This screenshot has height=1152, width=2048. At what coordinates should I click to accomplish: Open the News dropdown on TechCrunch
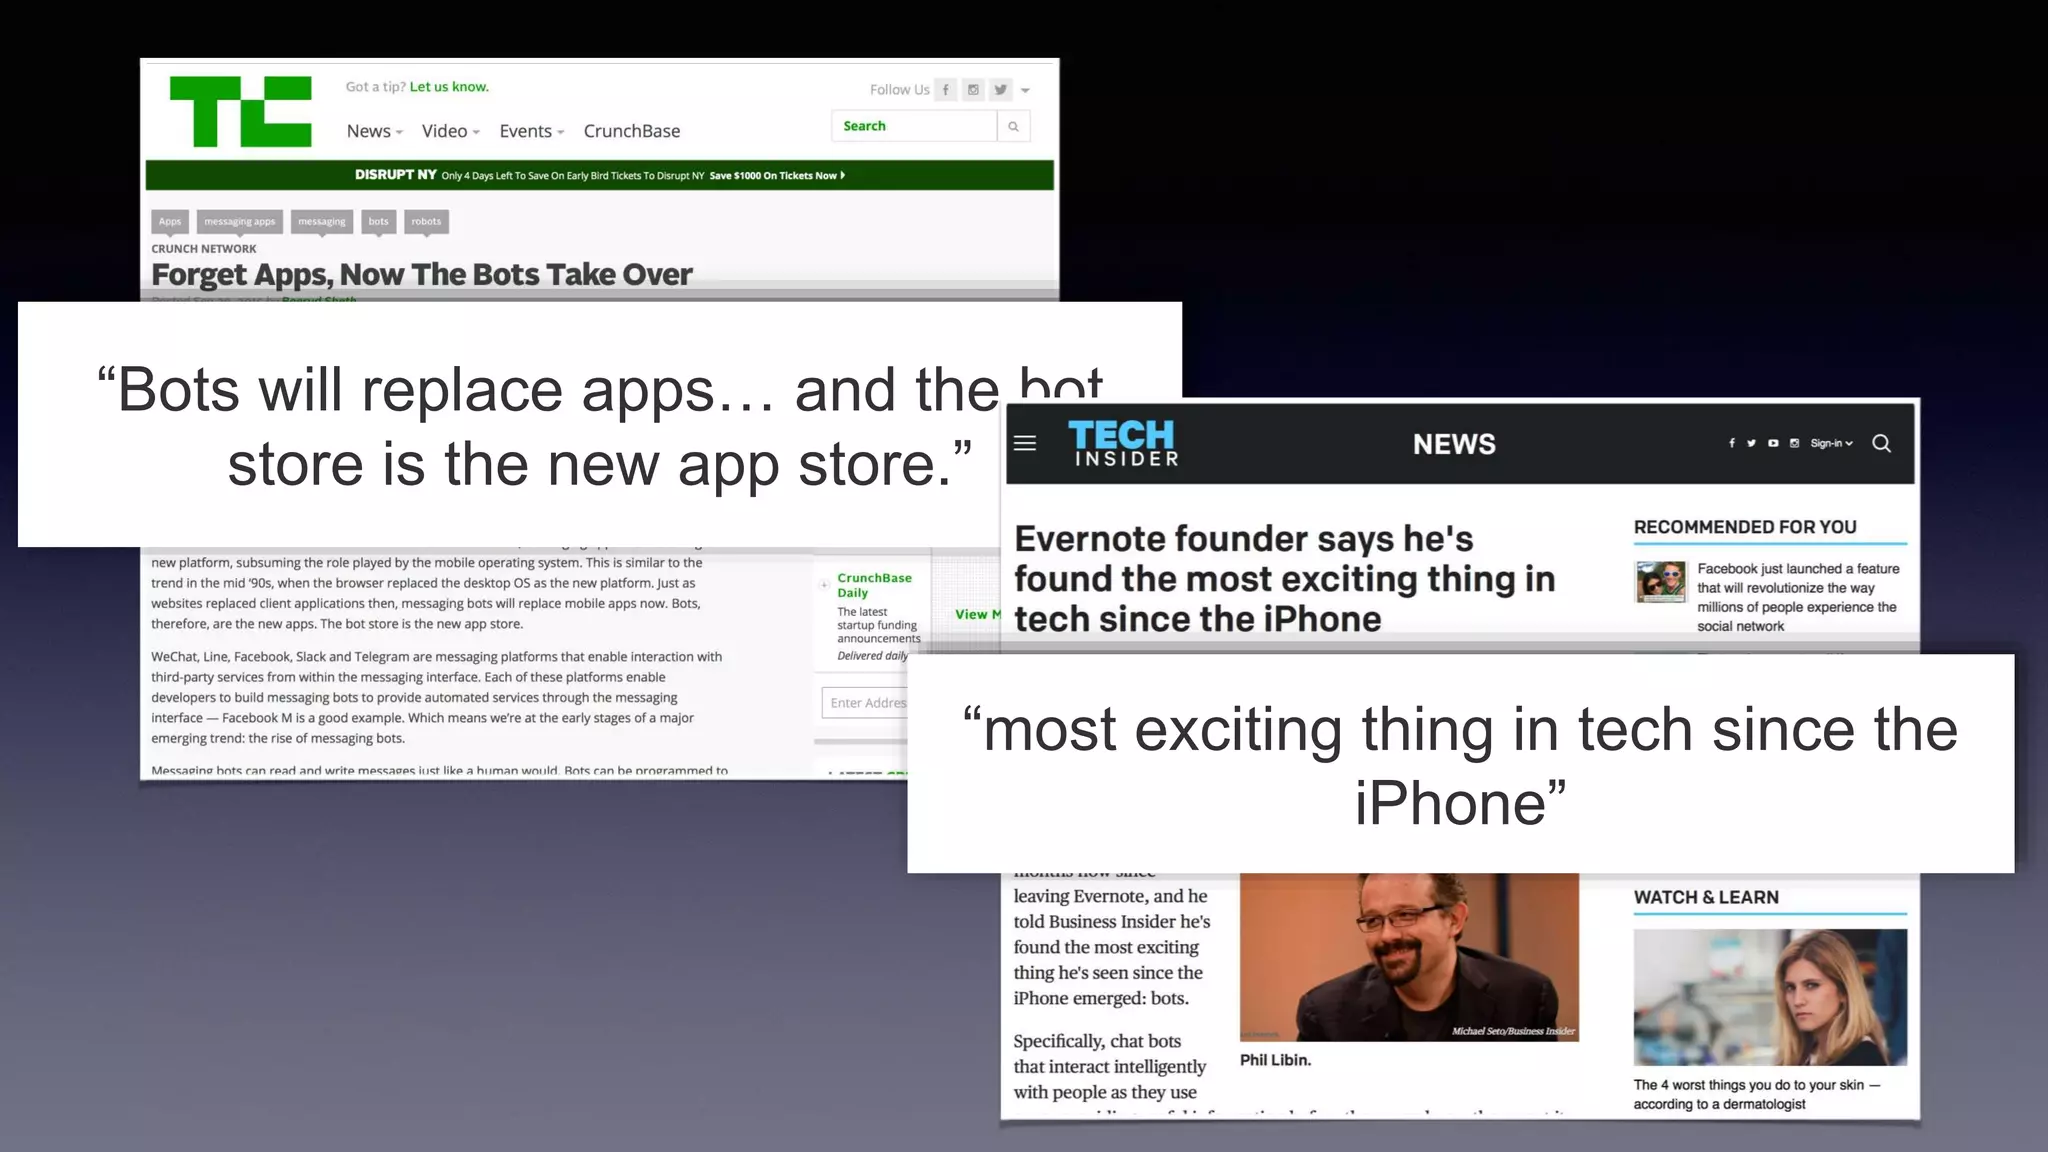(374, 131)
